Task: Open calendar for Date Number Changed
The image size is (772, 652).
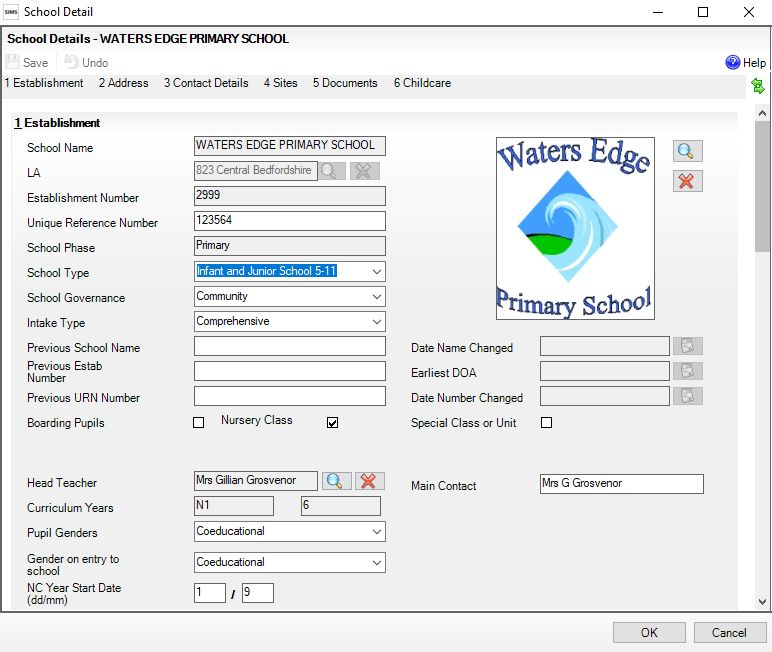Action: pos(688,396)
